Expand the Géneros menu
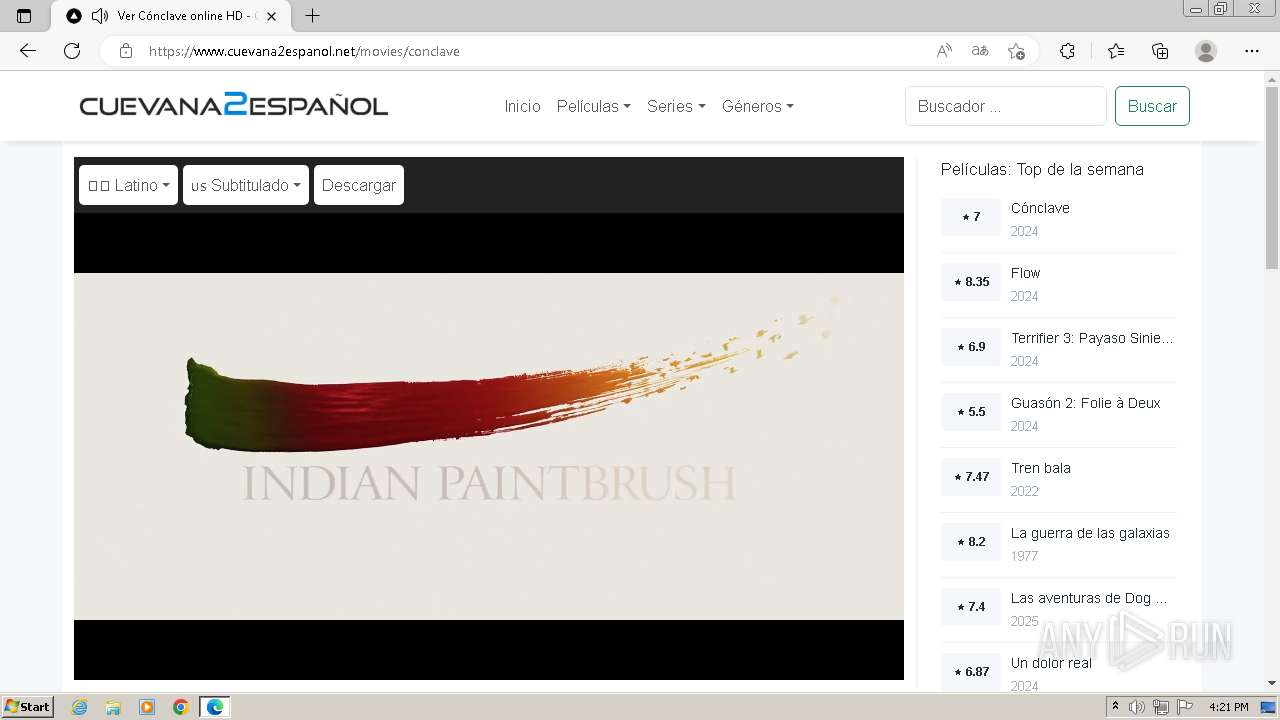 point(757,106)
